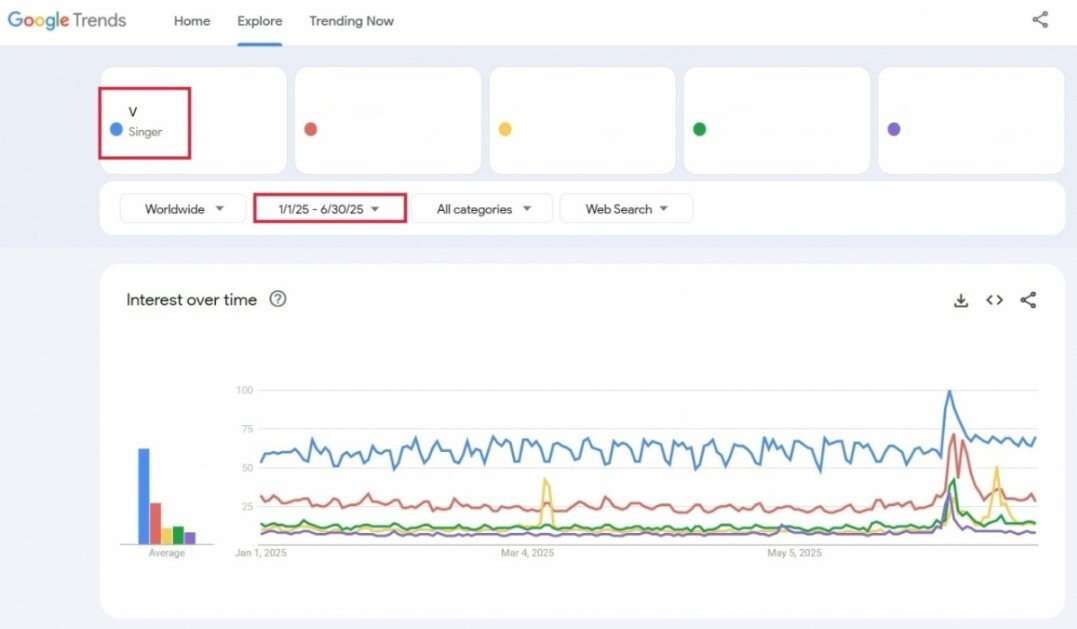
Task: Click the Google Trends logo
Action: pos(67,21)
